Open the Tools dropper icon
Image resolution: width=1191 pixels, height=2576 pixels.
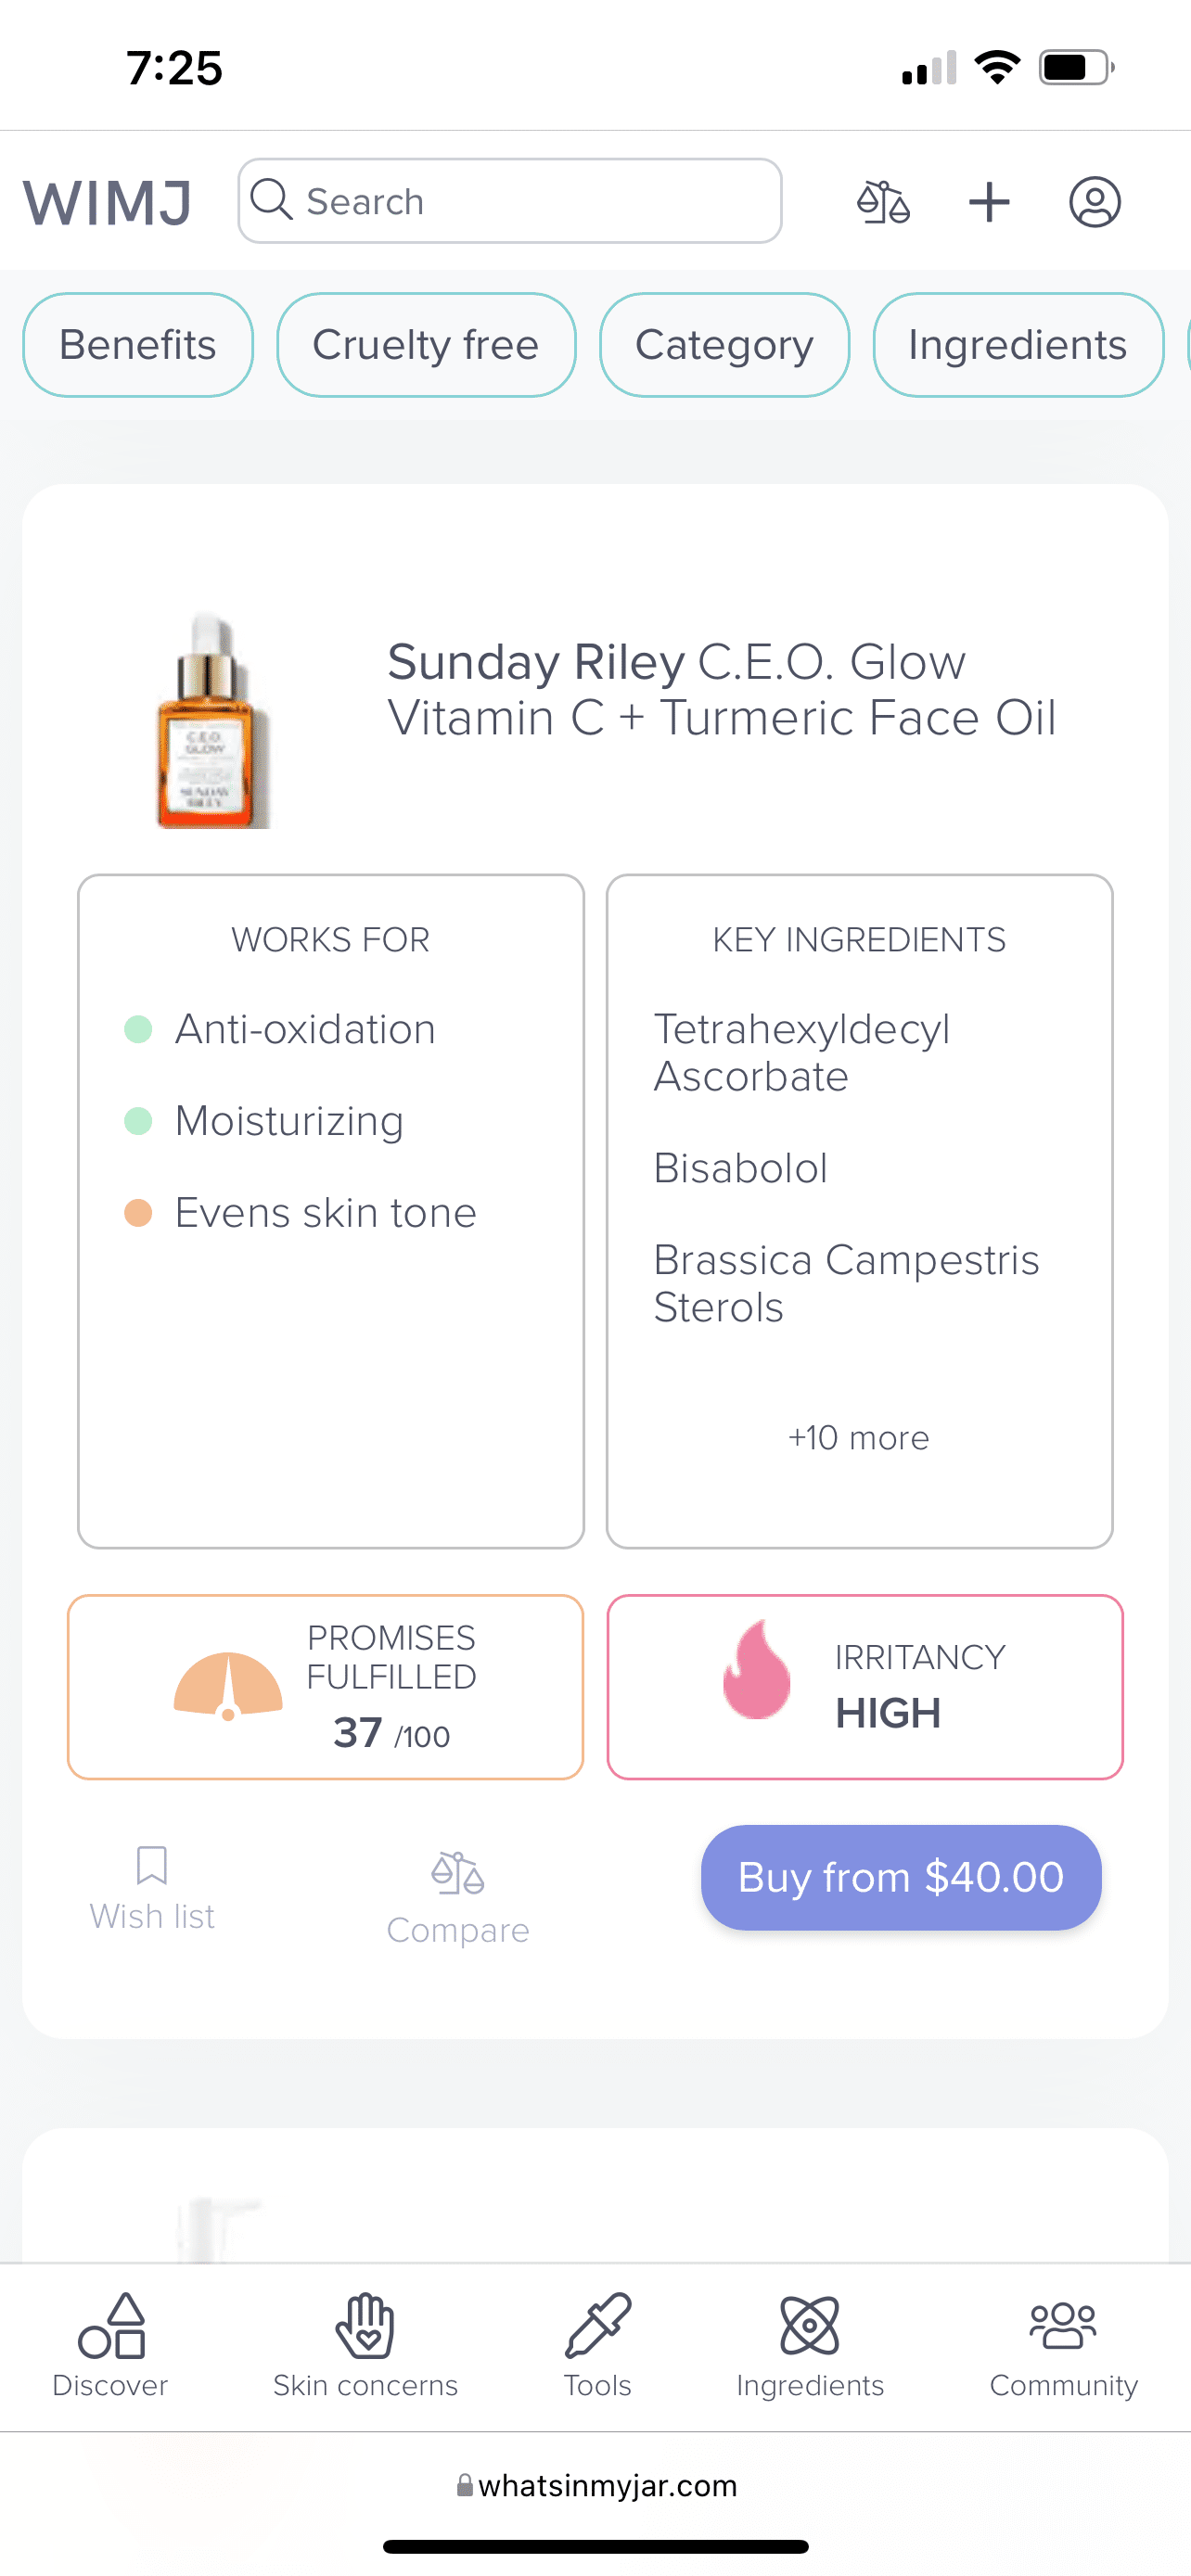click(597, 2345)
